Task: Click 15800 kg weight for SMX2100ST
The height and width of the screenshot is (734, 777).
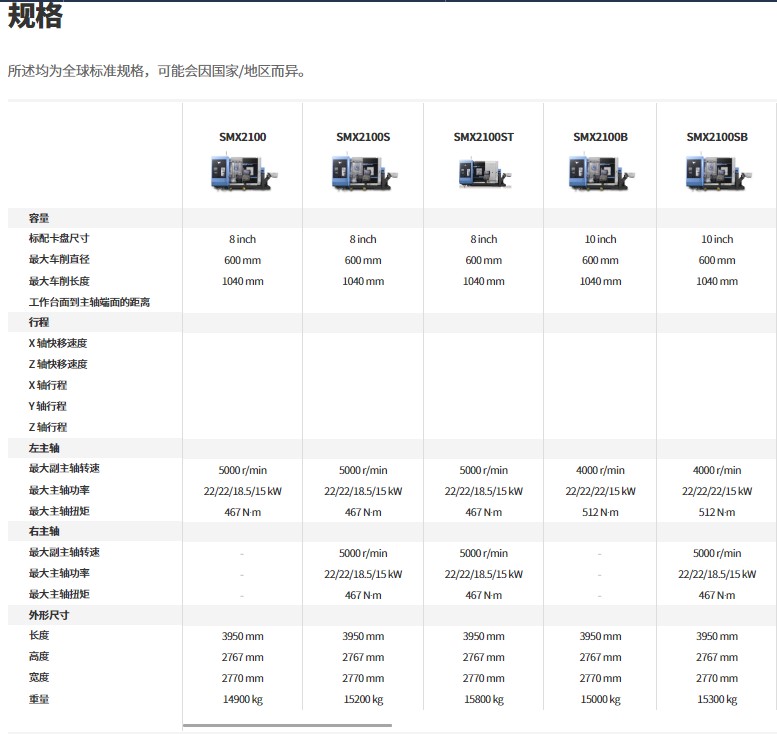Action: [x=484, y=699]
